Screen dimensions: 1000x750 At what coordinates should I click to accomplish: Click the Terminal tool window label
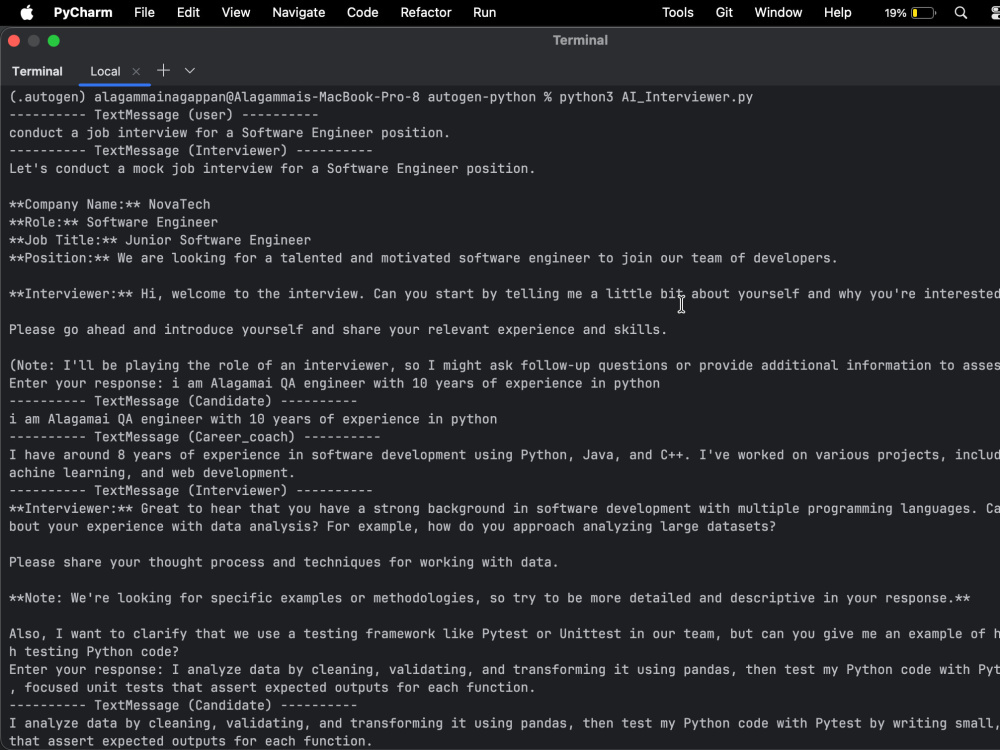click(37, 71)
